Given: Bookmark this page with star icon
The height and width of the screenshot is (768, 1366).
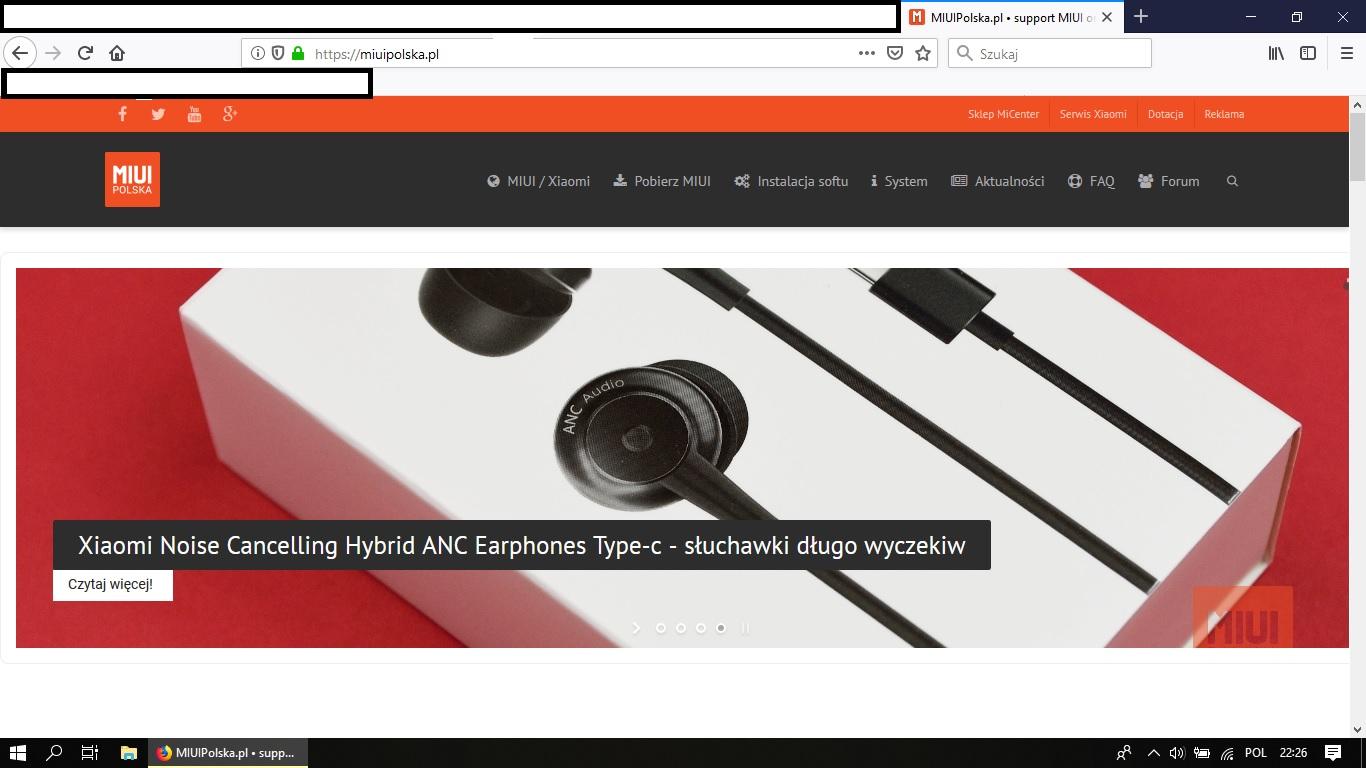Looking at the screenshot, I should pyautogui.click(x=923, y=53).
